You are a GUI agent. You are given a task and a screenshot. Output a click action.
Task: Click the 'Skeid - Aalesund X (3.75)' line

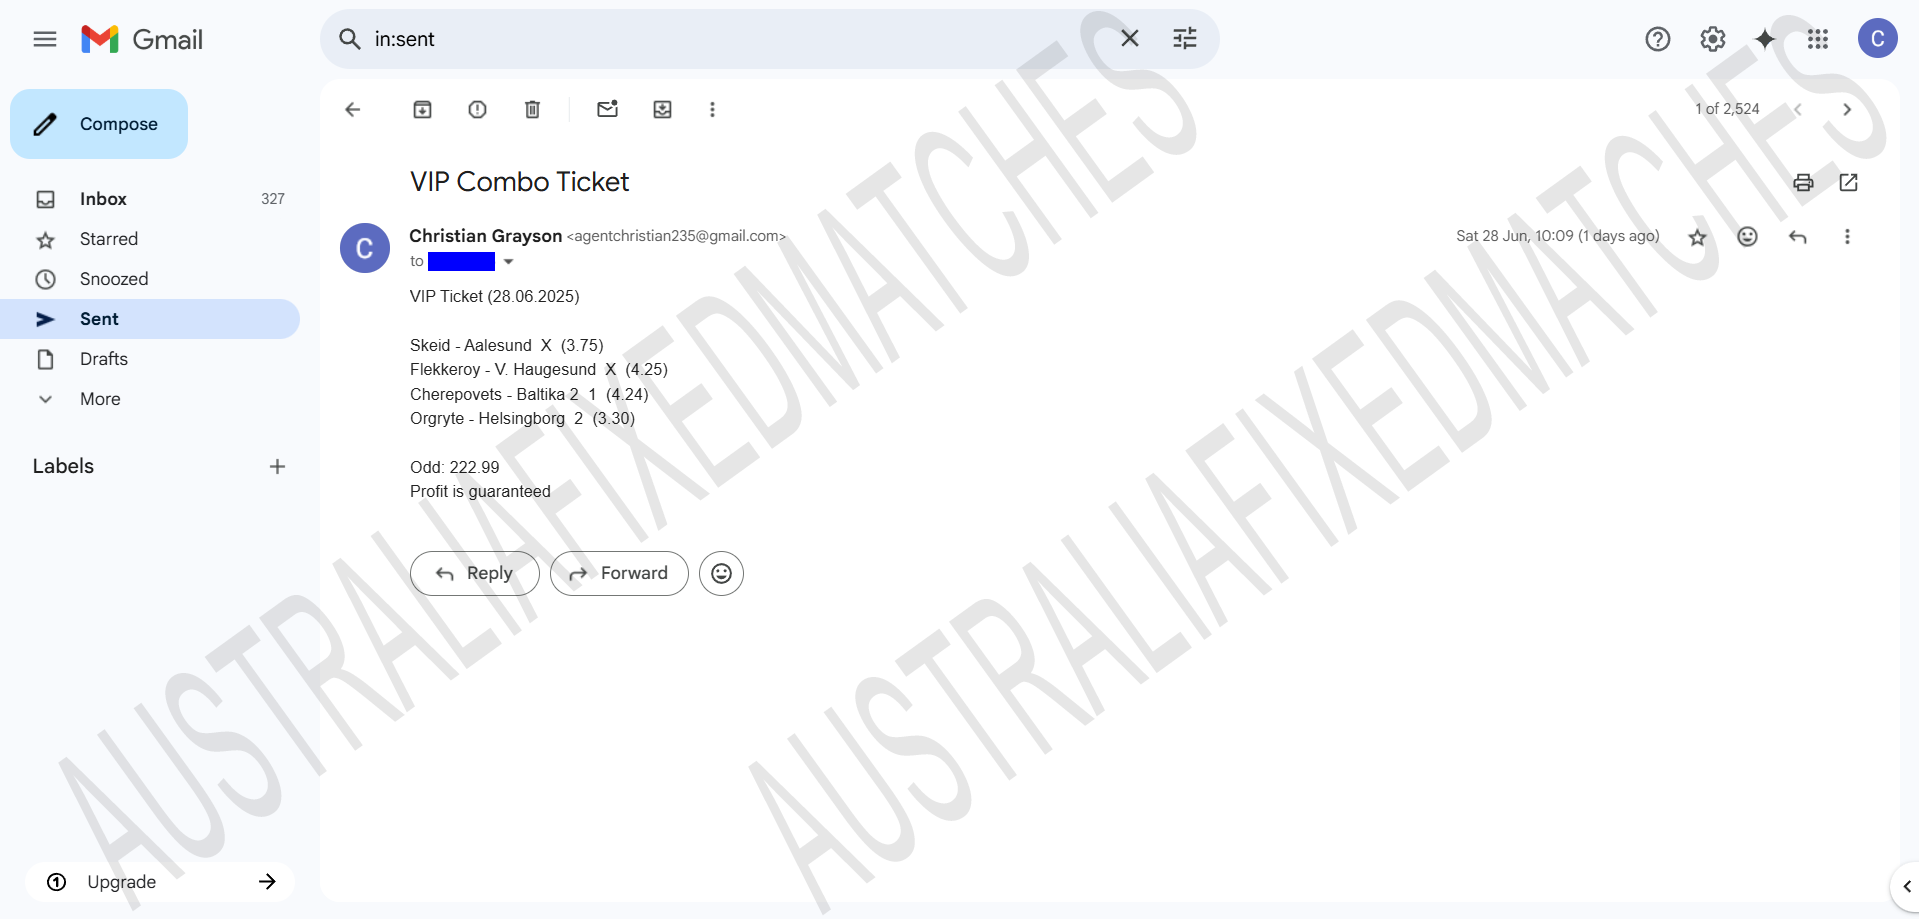coord(506,345)
